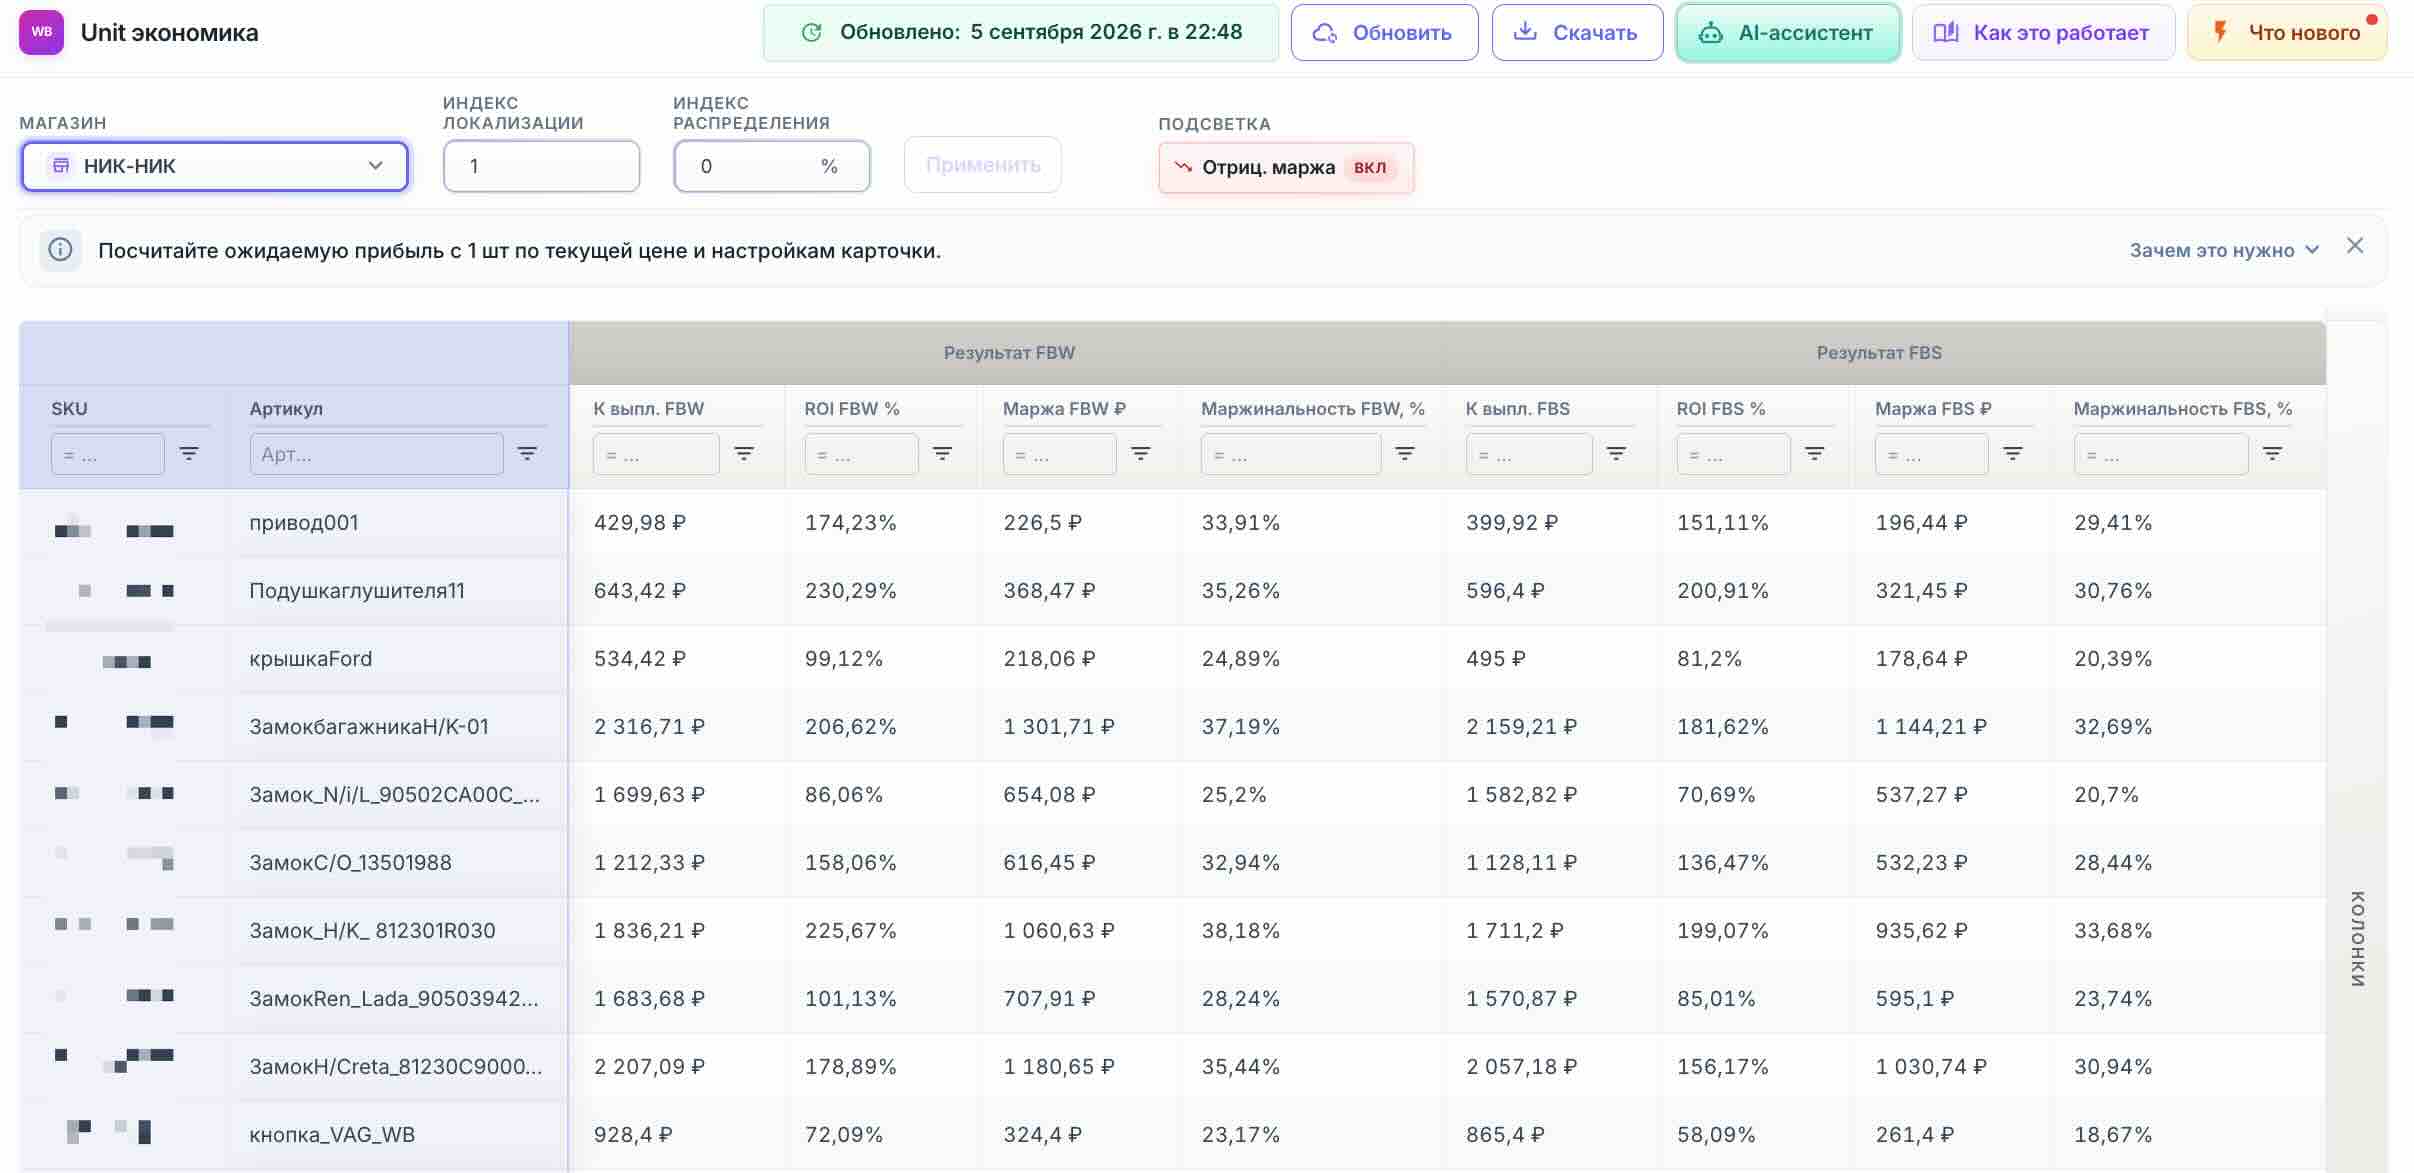Open the Что нового updates
Viewport: 2414px width, 1173px height.
2287,33
